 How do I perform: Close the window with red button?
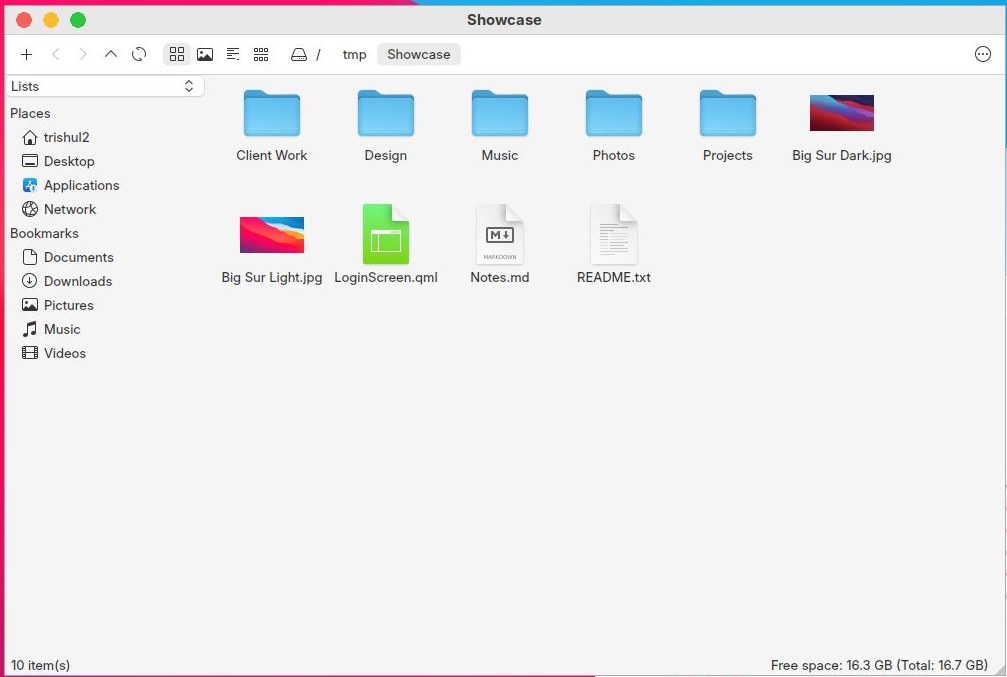tap(24, 20)
